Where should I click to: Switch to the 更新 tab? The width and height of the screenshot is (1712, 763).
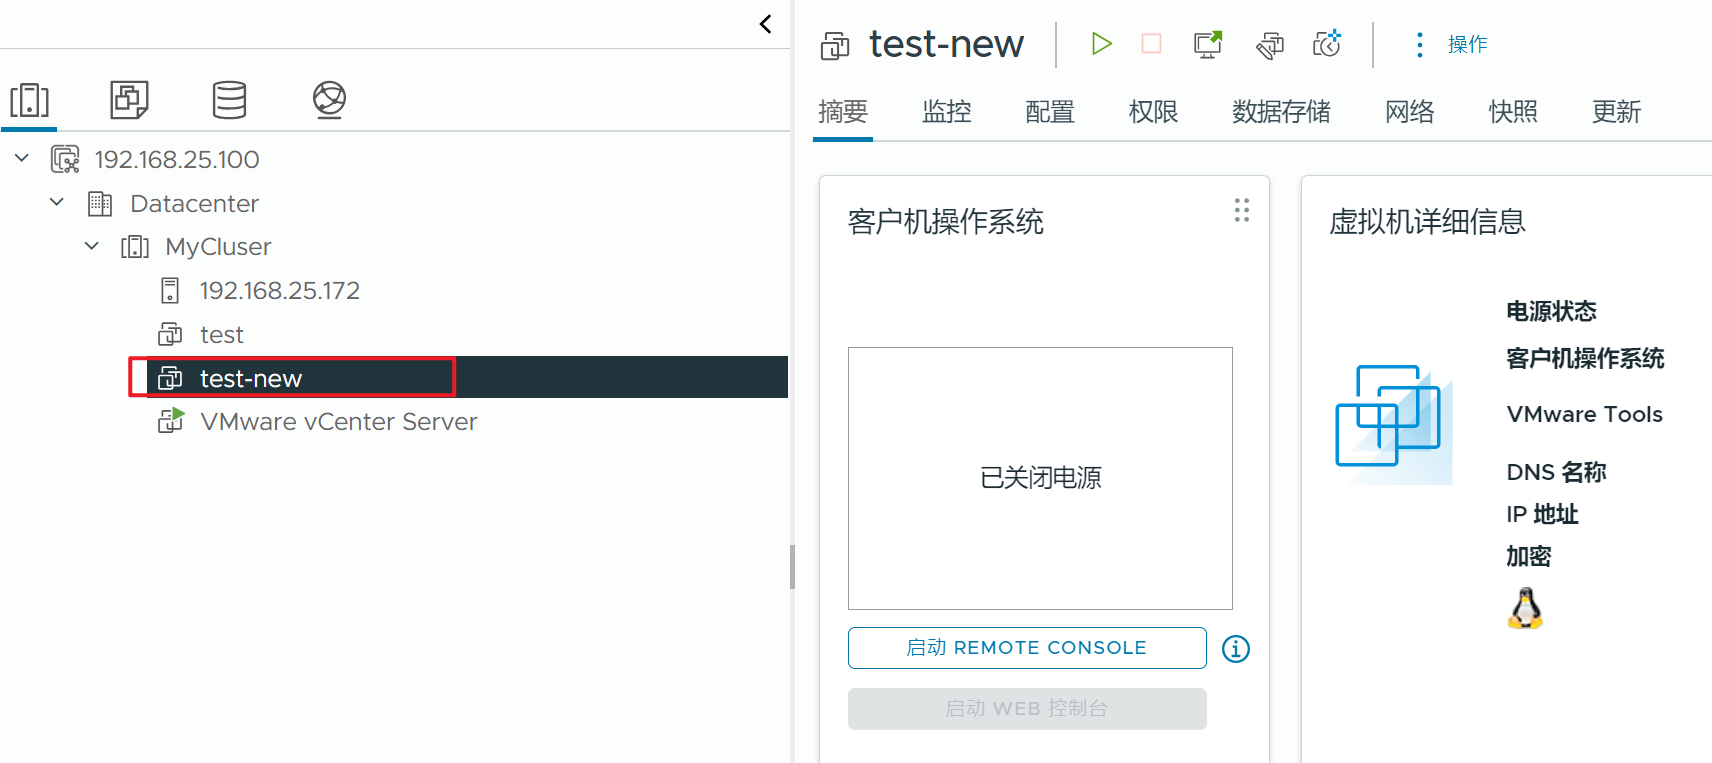coord(1616,111)
